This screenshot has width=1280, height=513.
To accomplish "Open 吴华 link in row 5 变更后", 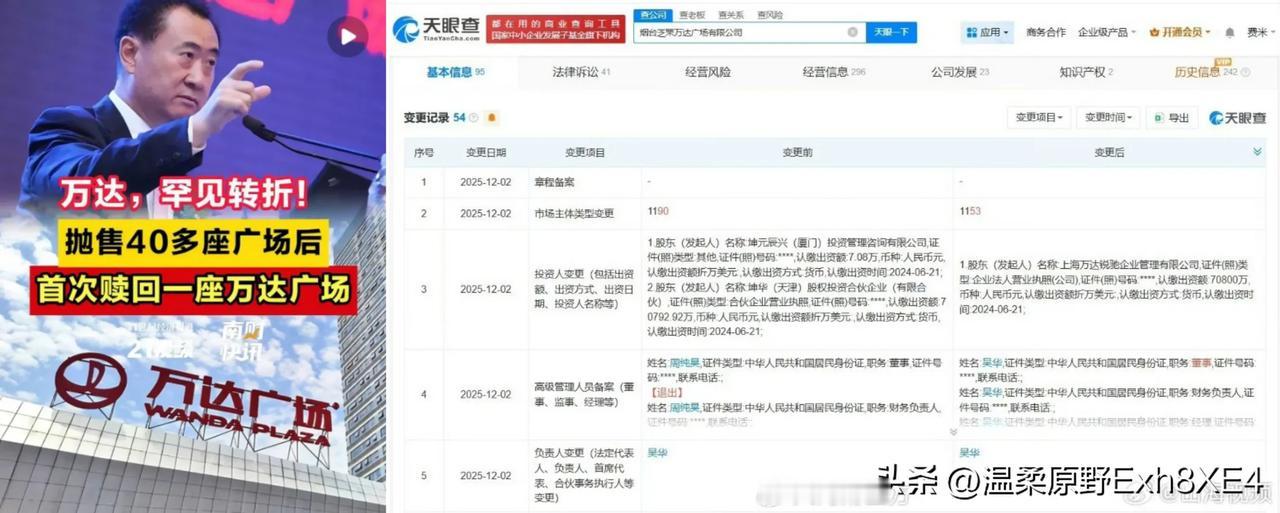I will 970,453.
